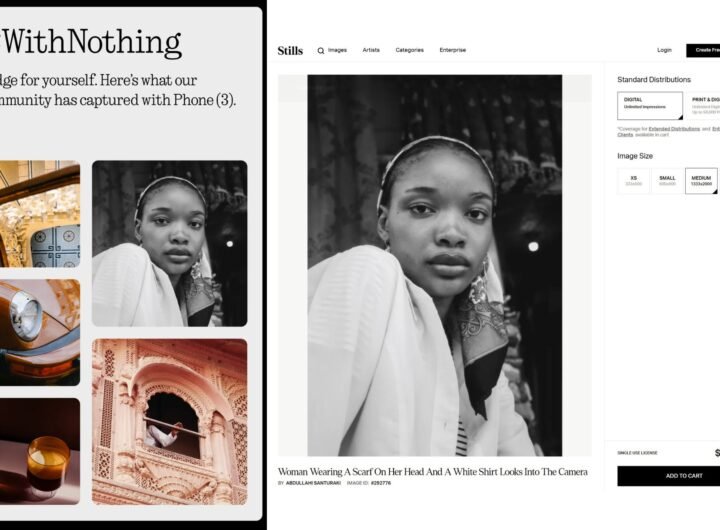Open the amber drink glass thumbnail
This screenshot has height=530, width=720.
click(39, 451)
